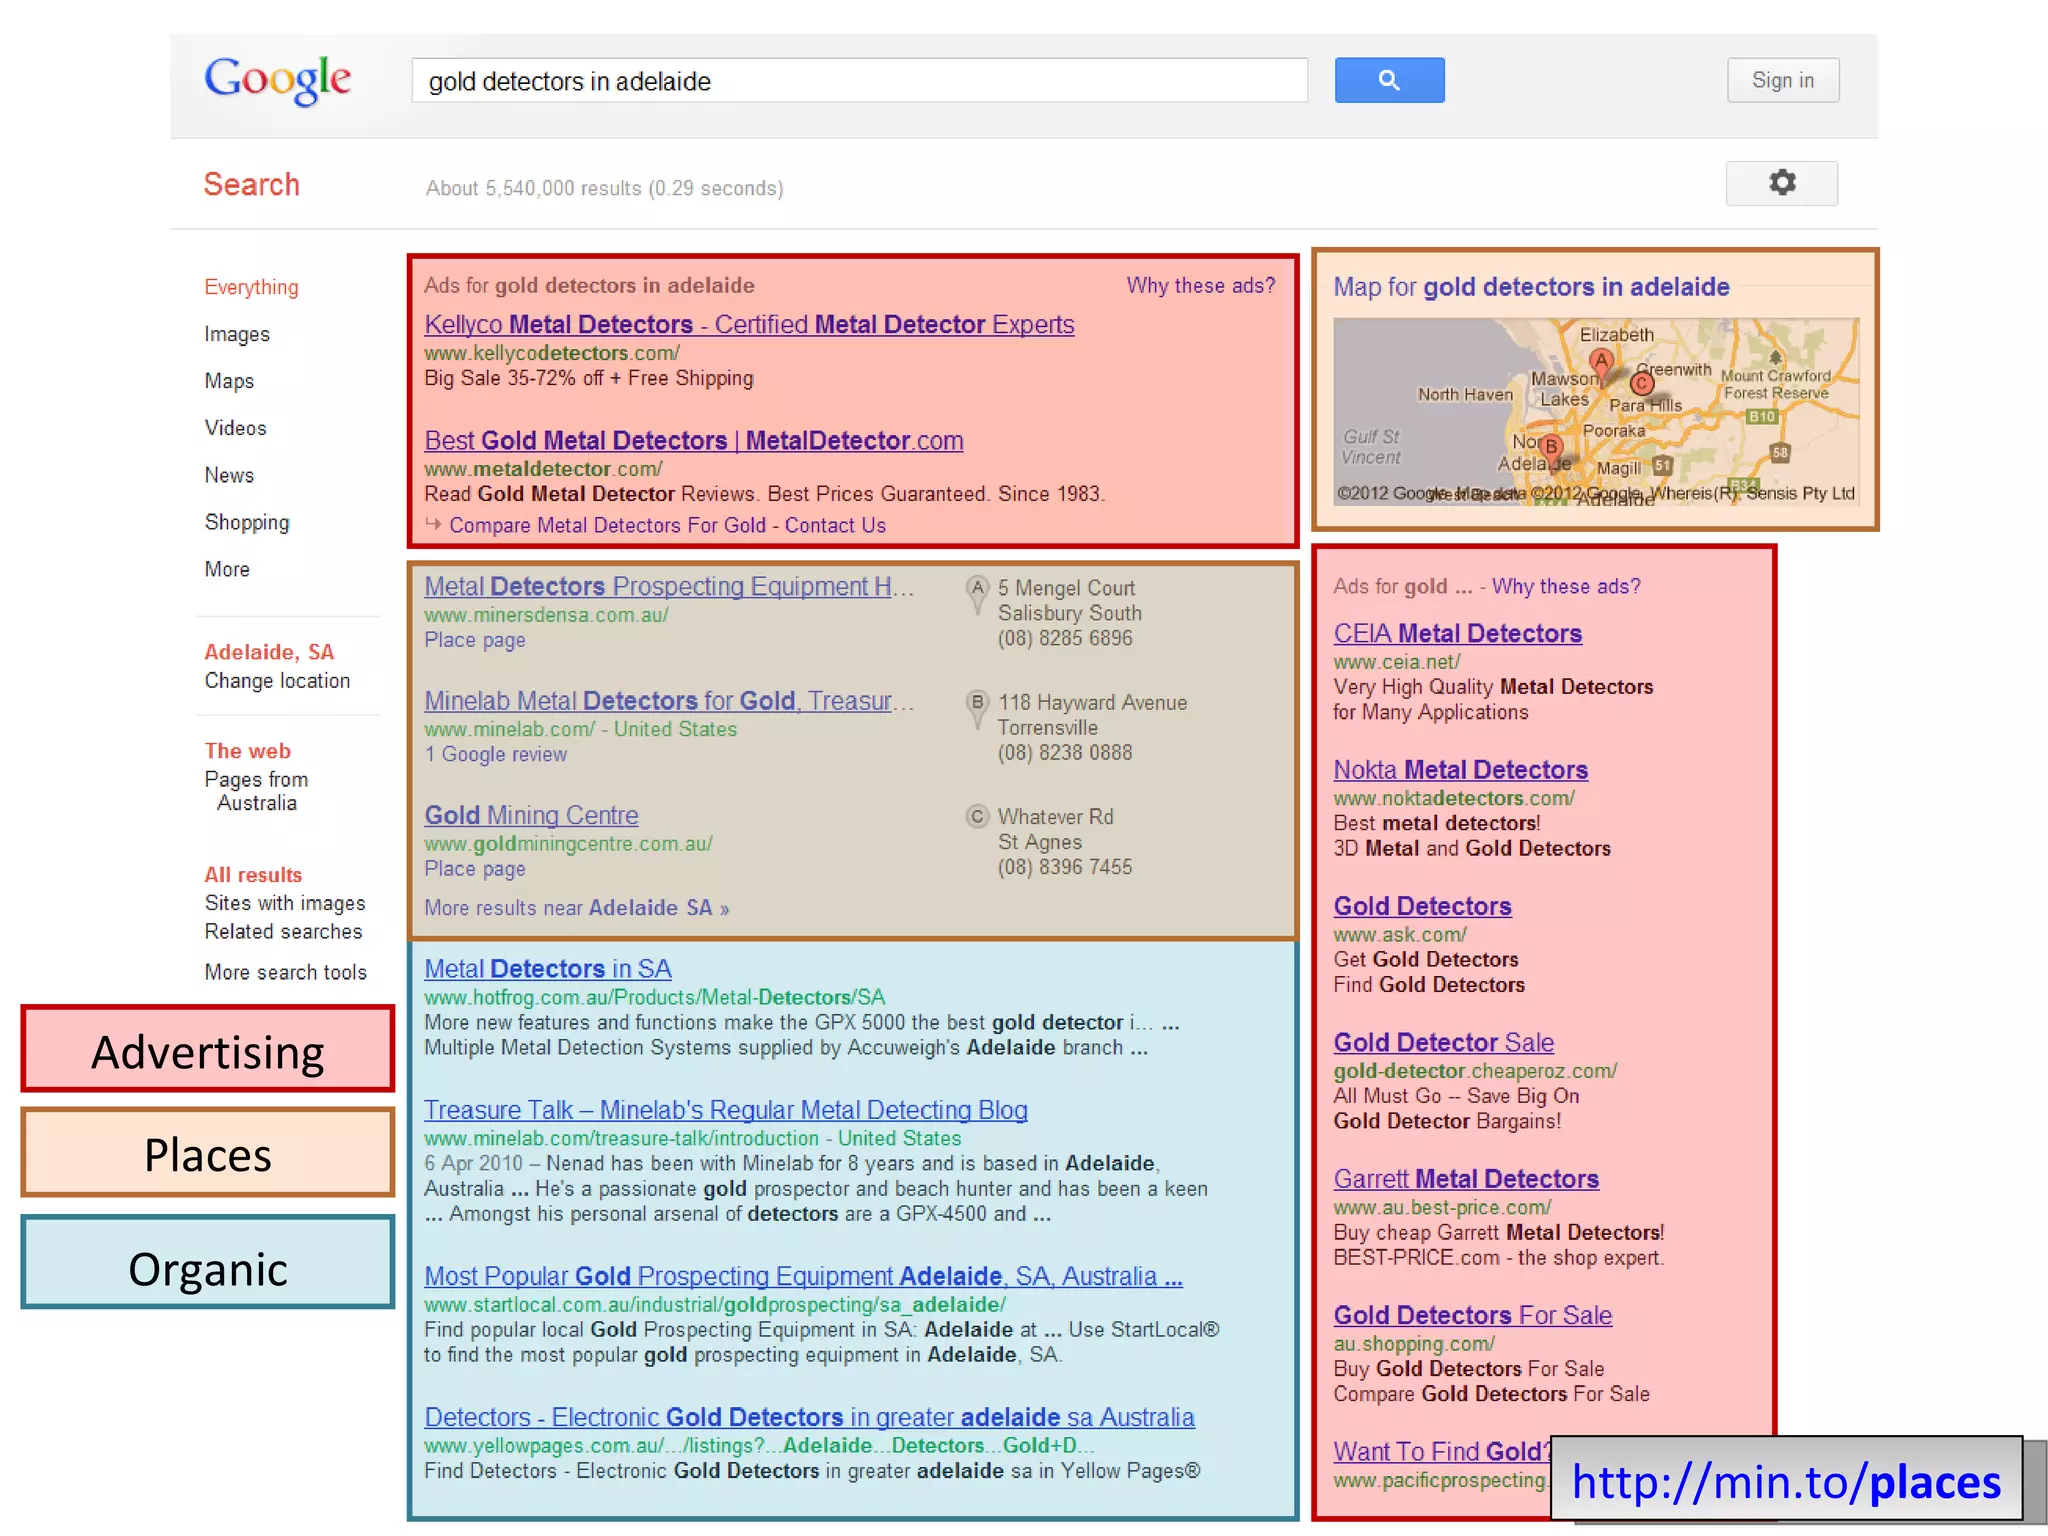Image resolution: width=2048 pixels, height=1536 pixels.
Task: Click the Google logo
Action: coord(278,80)
